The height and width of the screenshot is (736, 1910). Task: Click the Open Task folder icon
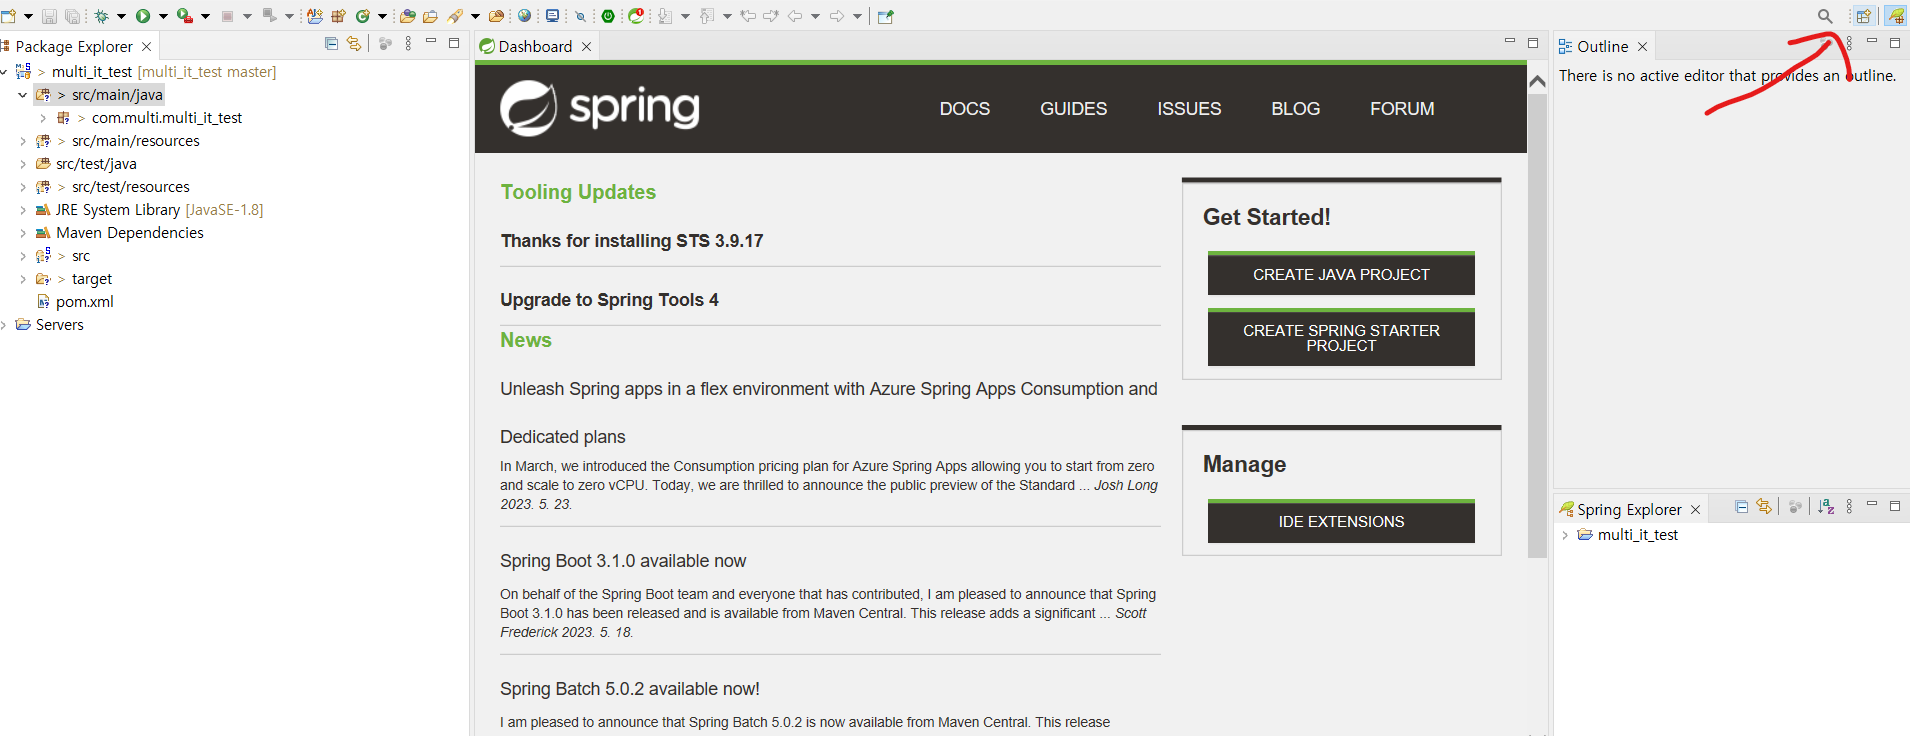(x=430, y=16)
